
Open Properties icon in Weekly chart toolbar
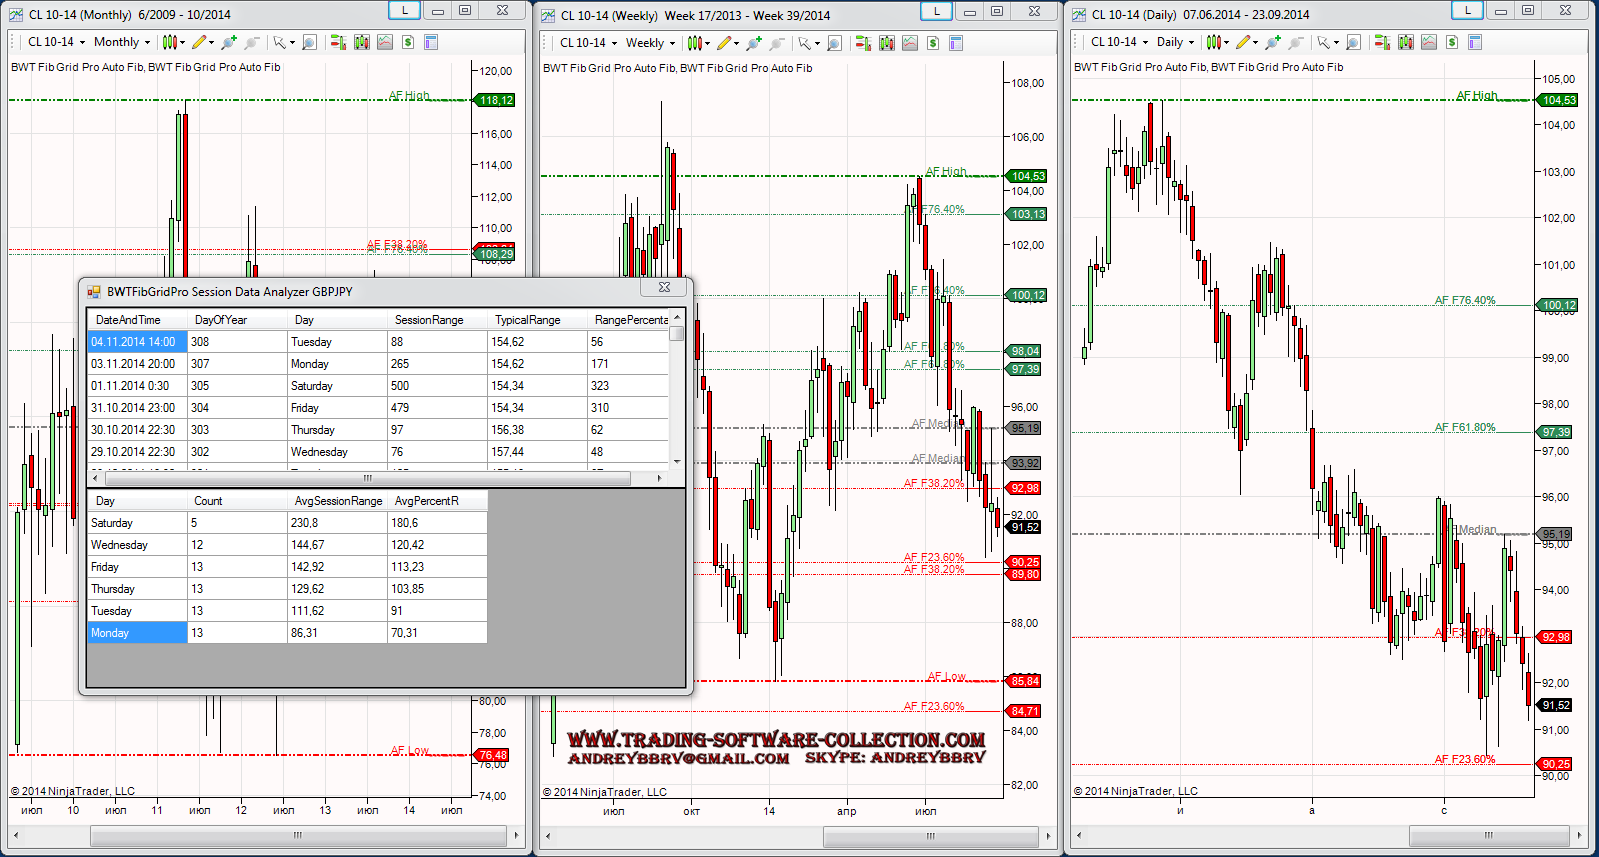click(955, 43)
